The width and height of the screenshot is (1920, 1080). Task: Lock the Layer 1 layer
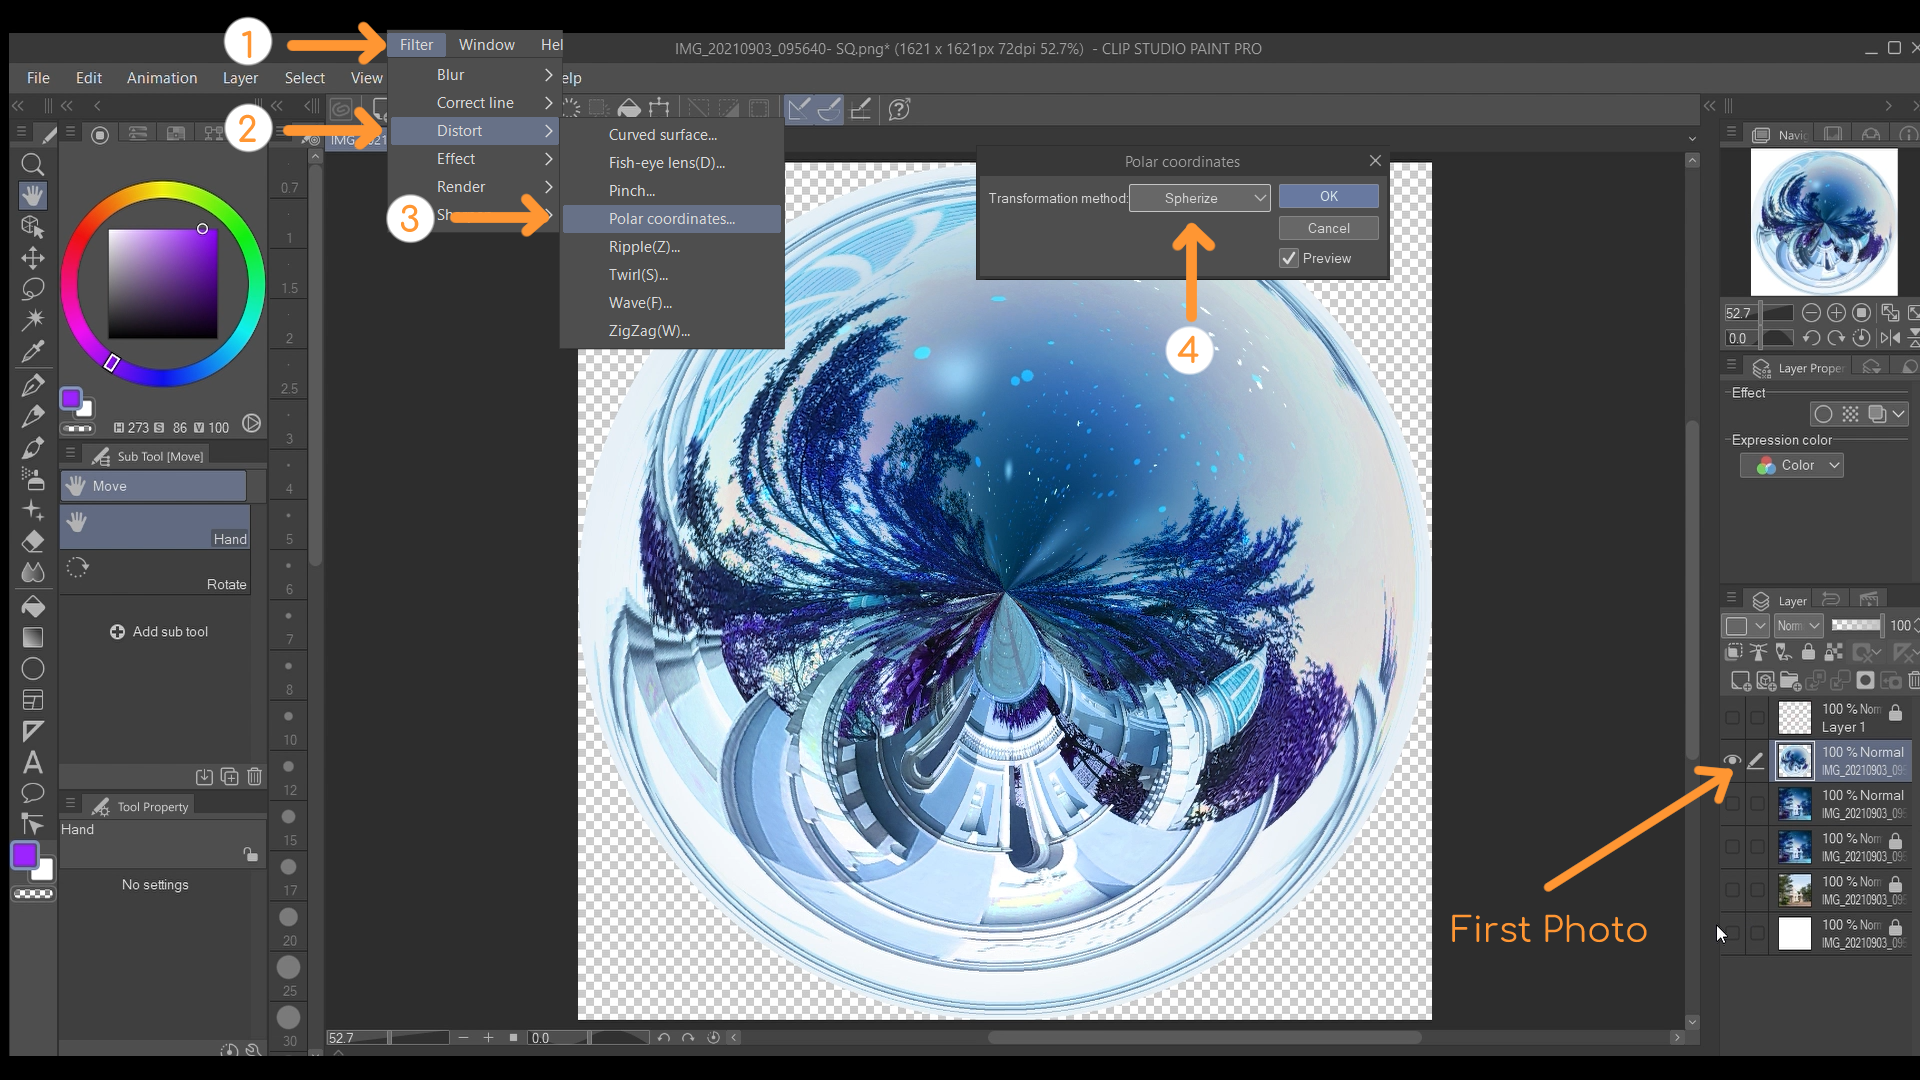tap(1896, 715)
